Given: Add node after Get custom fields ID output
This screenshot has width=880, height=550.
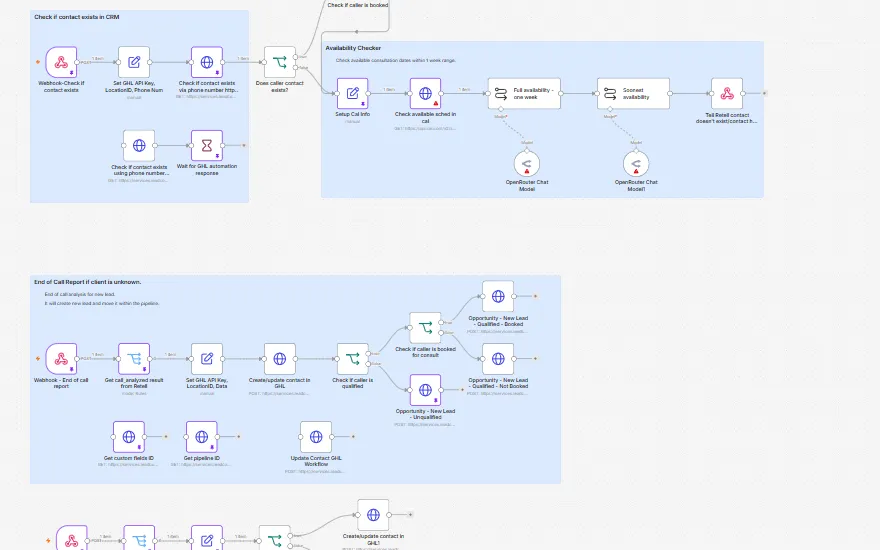Looking at the screenshot, I should click(x=166, y=437).
